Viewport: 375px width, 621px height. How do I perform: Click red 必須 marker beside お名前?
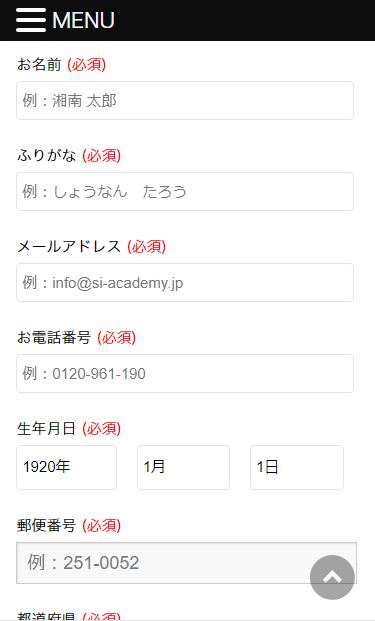87,64
